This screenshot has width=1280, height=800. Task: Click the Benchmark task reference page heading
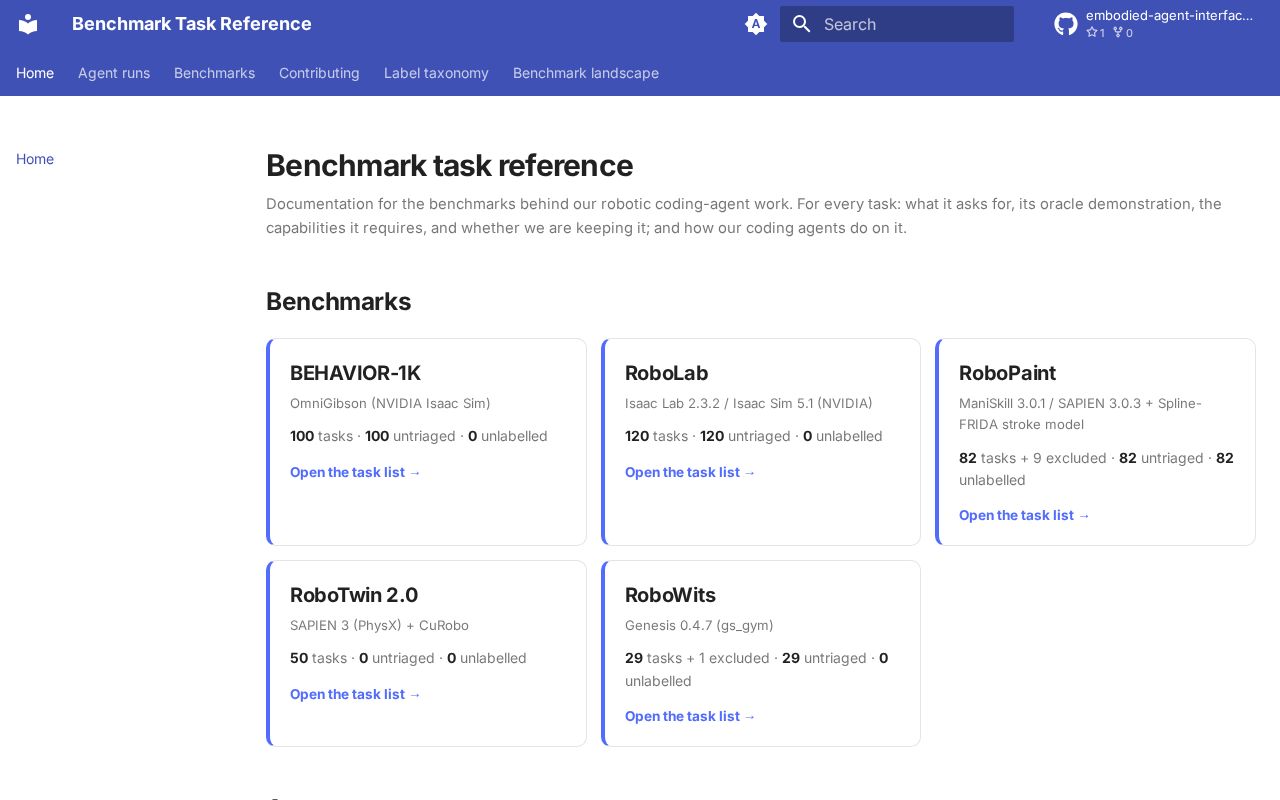point(449,166)
